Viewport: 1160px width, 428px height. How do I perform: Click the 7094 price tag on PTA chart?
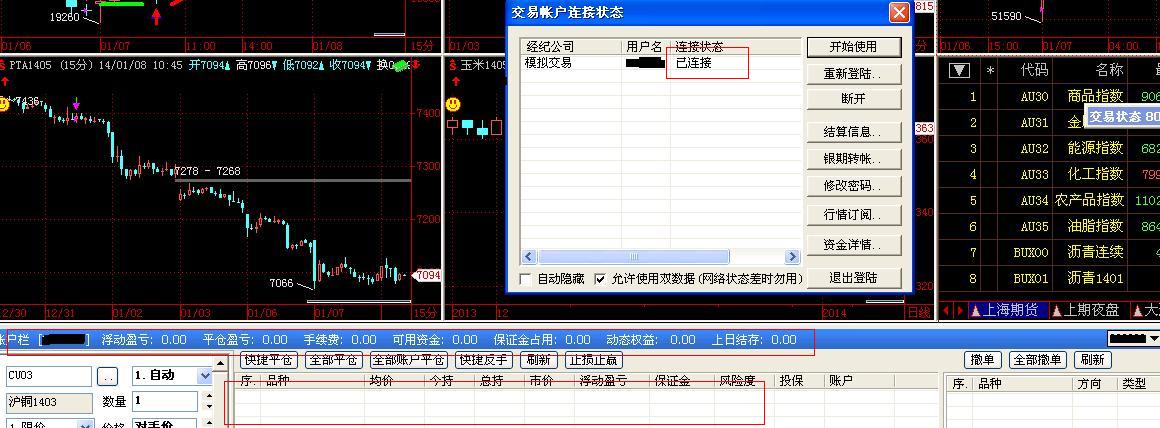428,275
